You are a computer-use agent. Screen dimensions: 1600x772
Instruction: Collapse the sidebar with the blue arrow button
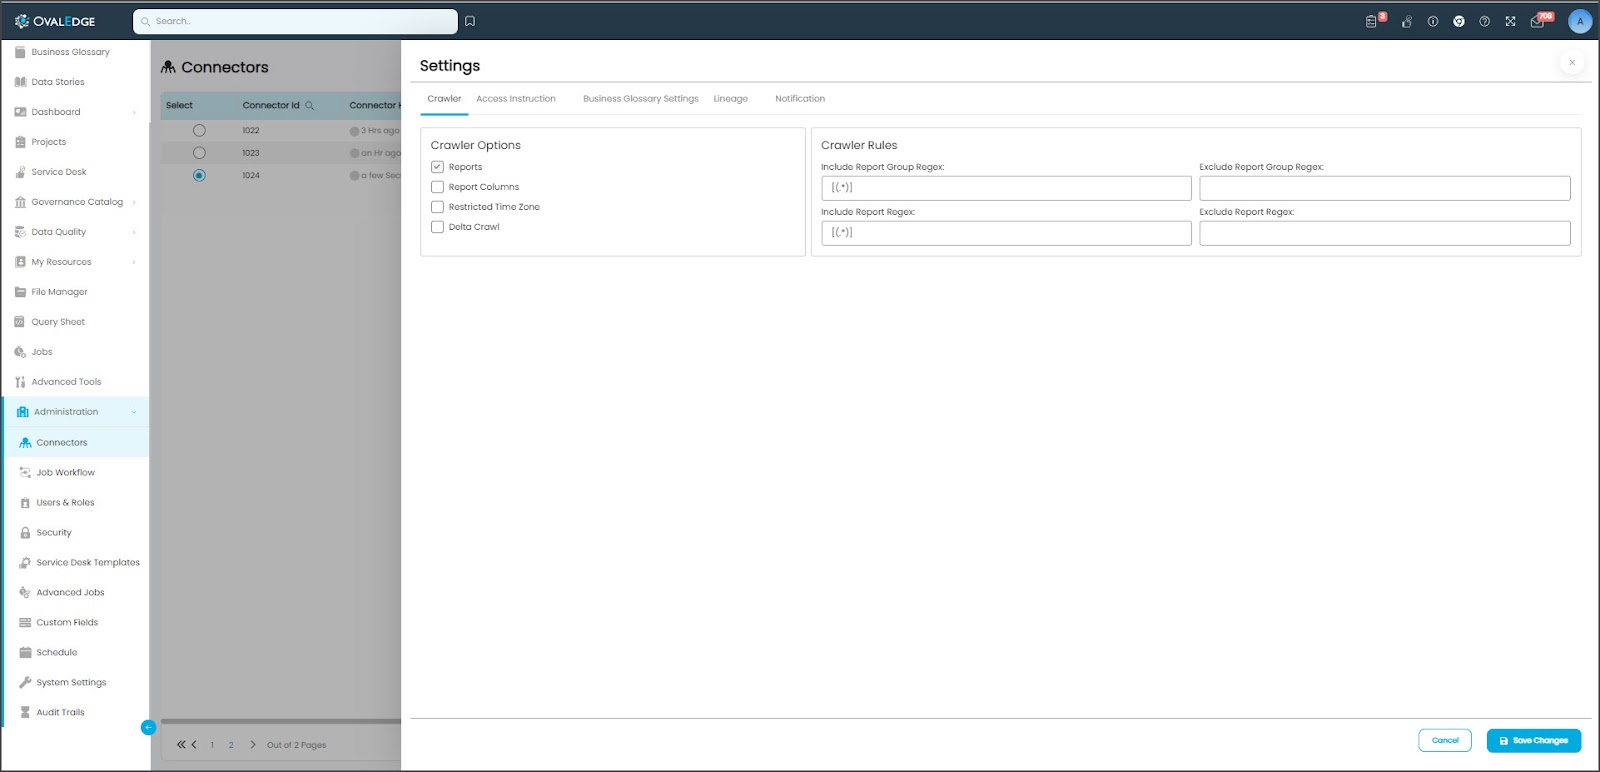pos(148,727)
